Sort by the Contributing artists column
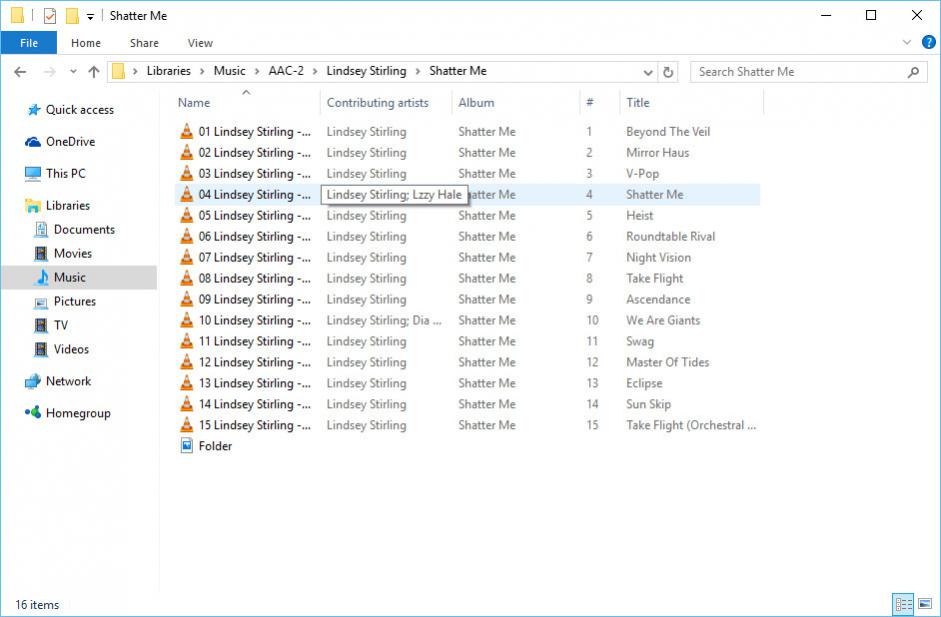Image resolution: width=941 pixels, height=617 pixels. coord(377,102)
